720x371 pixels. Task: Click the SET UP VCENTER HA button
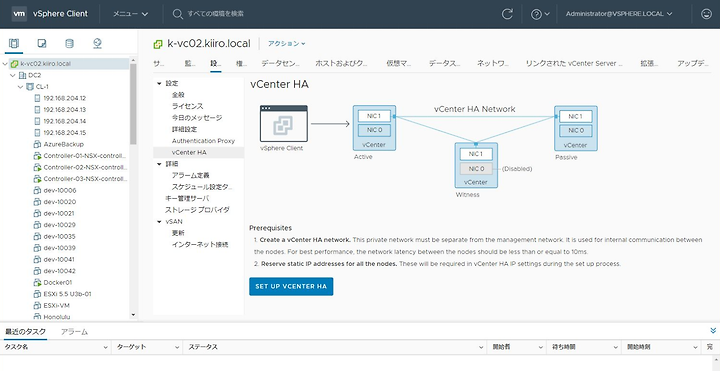291,287
